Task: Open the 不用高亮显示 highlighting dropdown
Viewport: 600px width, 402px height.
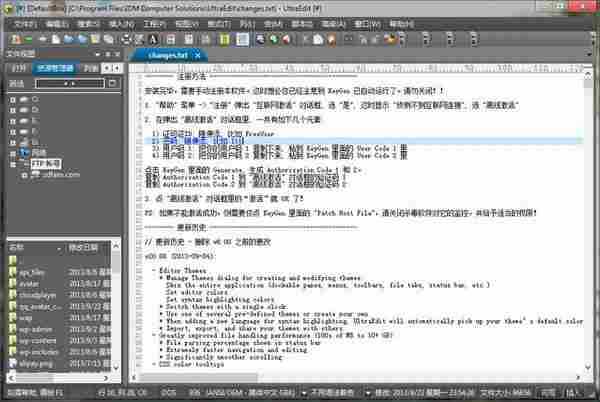Action: point(368,392)
